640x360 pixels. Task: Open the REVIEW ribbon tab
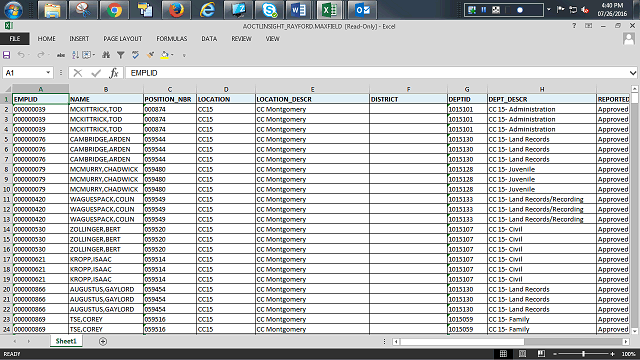[241, 39]
